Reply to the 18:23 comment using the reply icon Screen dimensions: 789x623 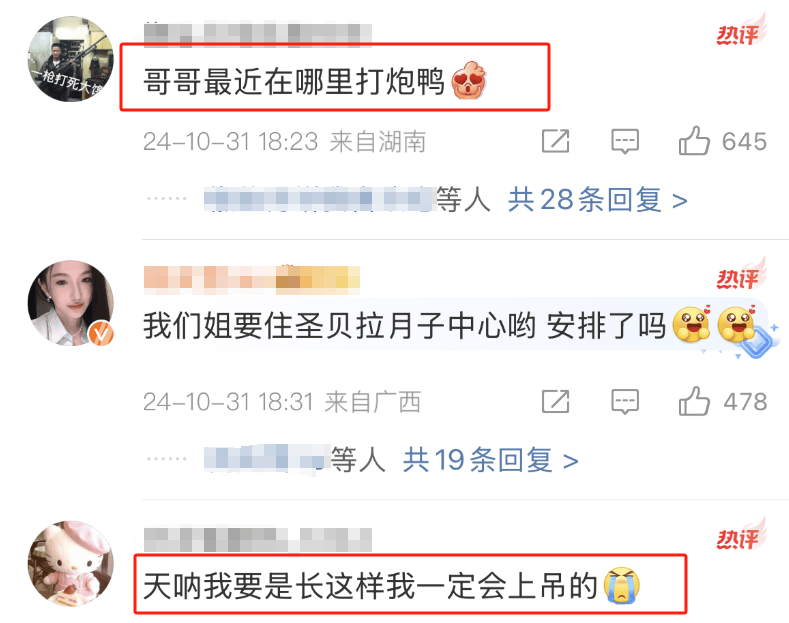point(625,141)
